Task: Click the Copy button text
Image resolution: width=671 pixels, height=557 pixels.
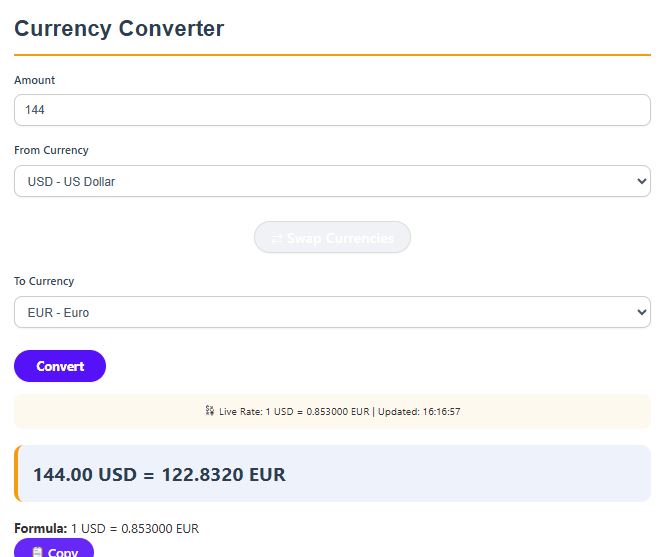Action: [x=63, y=552]
